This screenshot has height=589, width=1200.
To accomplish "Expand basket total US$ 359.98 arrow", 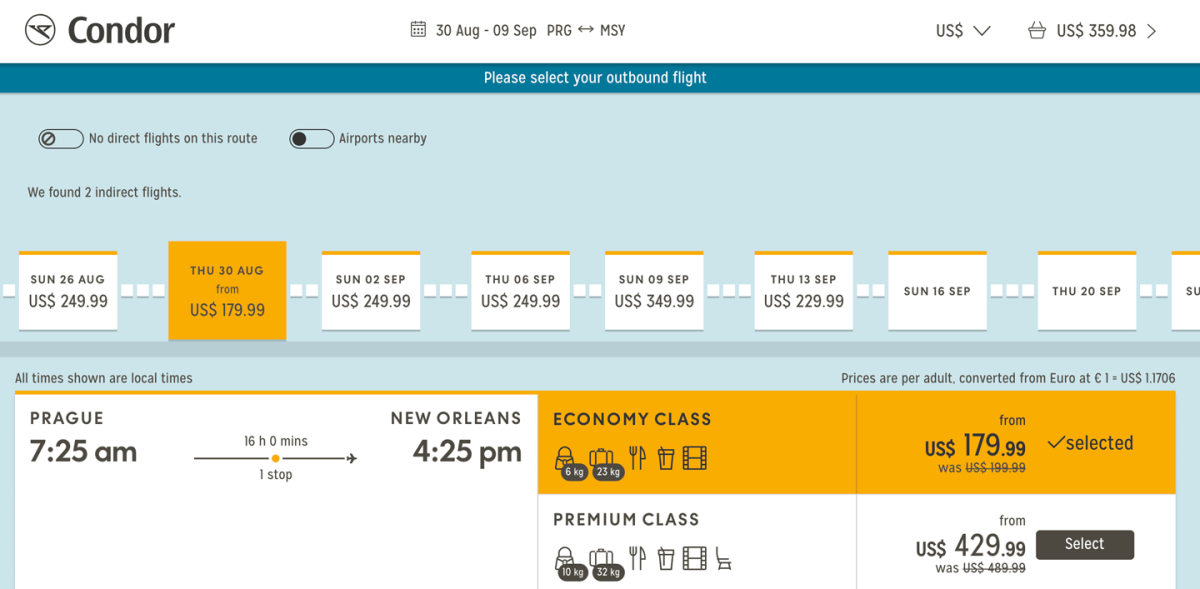I will [x=1152, y=31].
